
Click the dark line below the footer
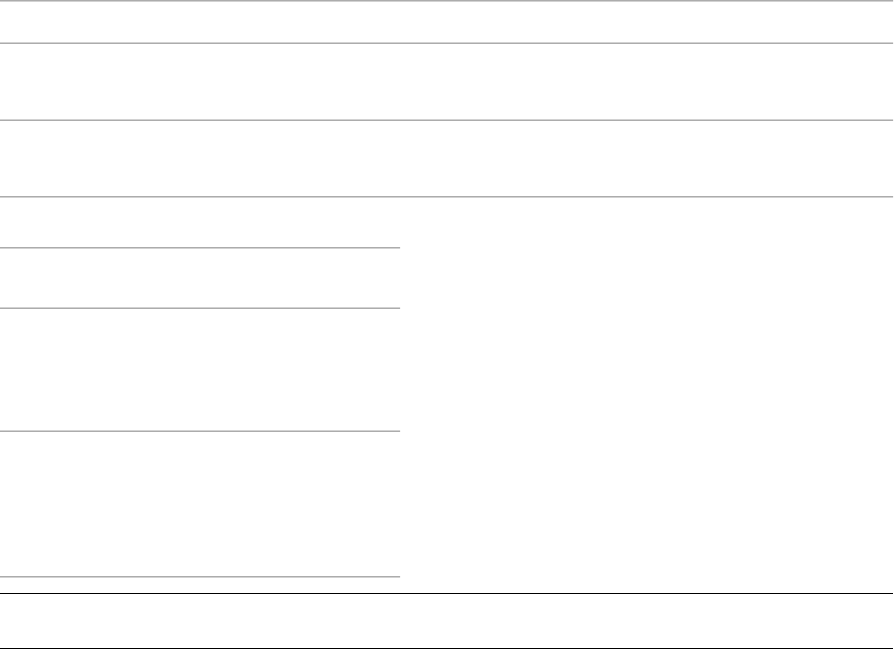446,648
